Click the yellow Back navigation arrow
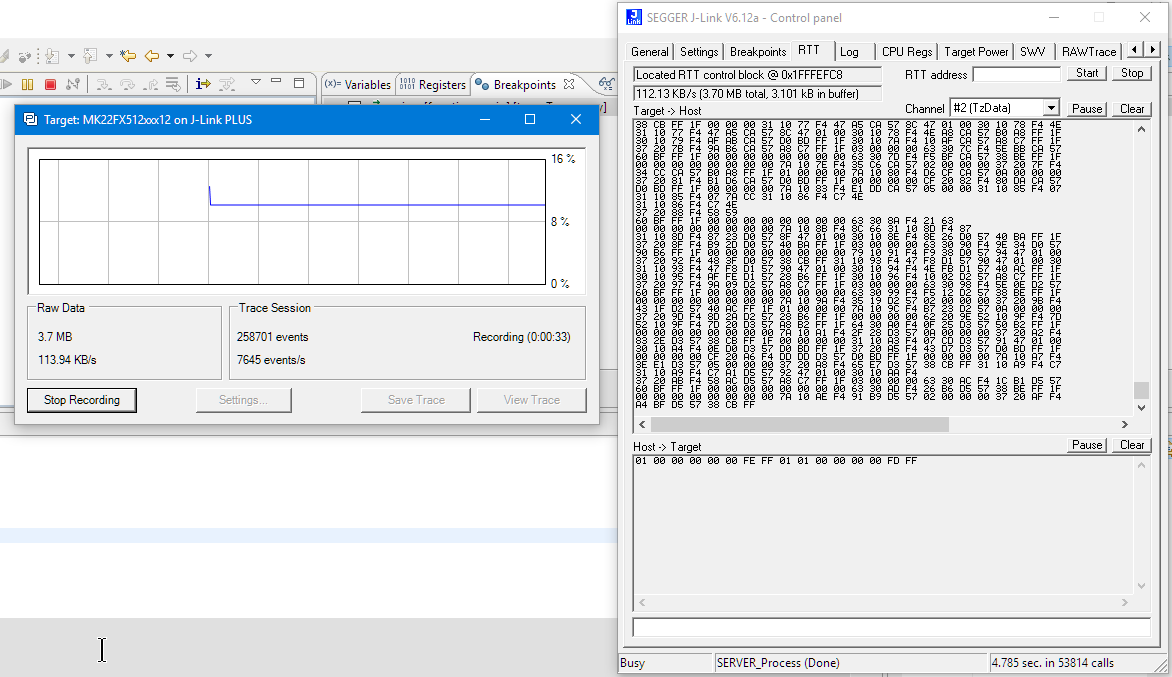The height and width of the screenshot is (677, 1172). click(x=152, y=56)
